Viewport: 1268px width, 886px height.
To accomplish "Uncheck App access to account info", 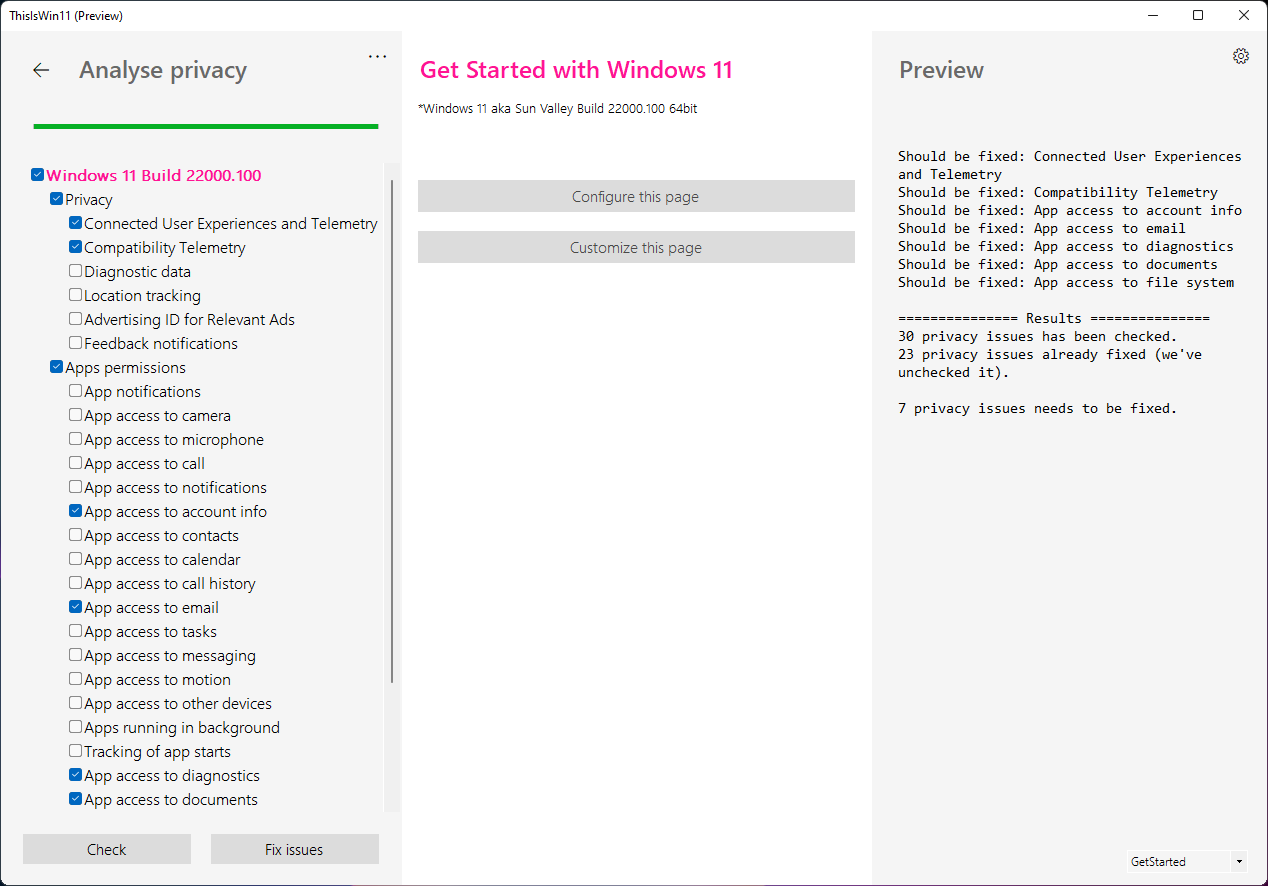I will [x=76, y=511].
